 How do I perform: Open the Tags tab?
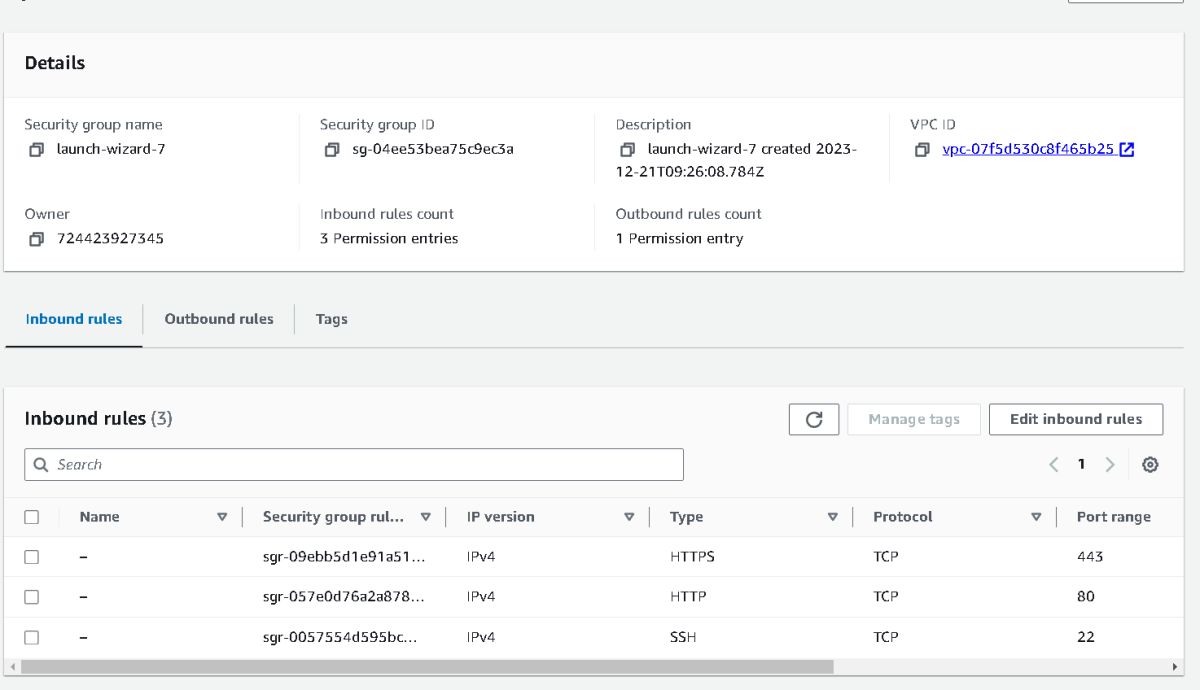(331, 319)
